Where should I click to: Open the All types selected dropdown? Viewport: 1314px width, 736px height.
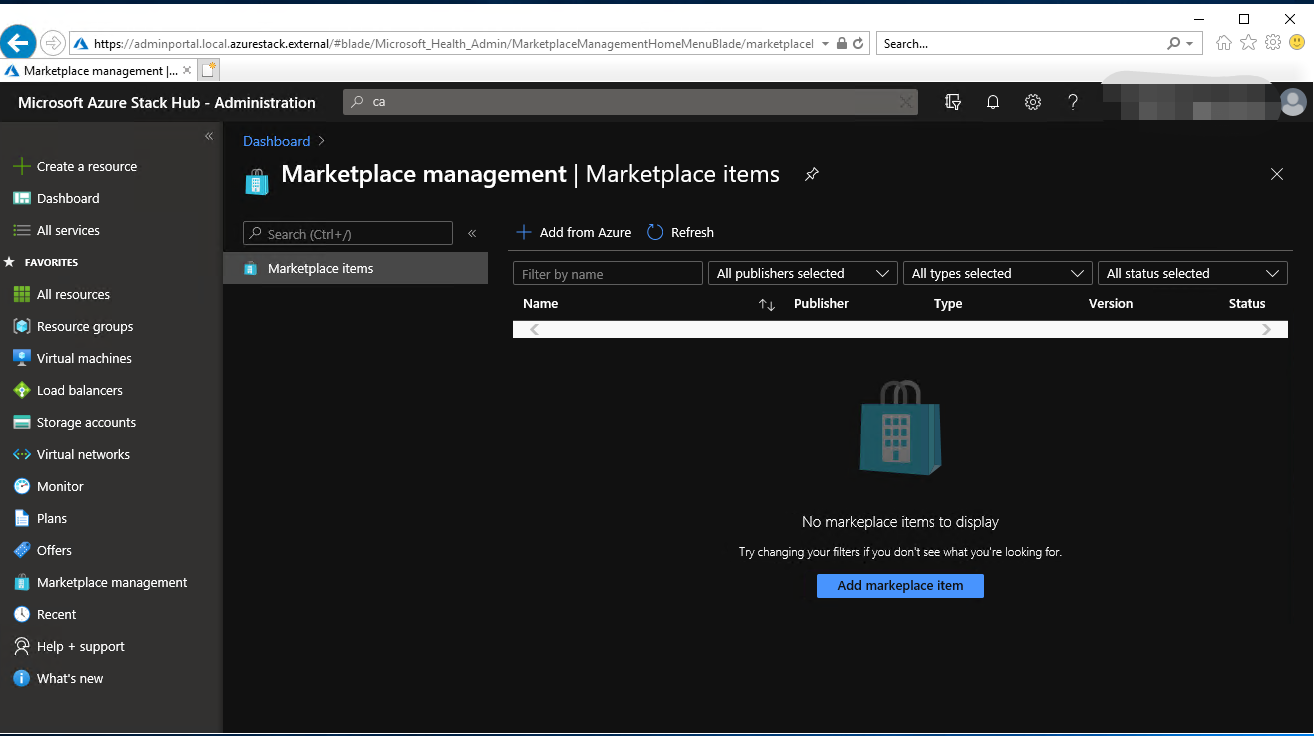pos(997,273)
